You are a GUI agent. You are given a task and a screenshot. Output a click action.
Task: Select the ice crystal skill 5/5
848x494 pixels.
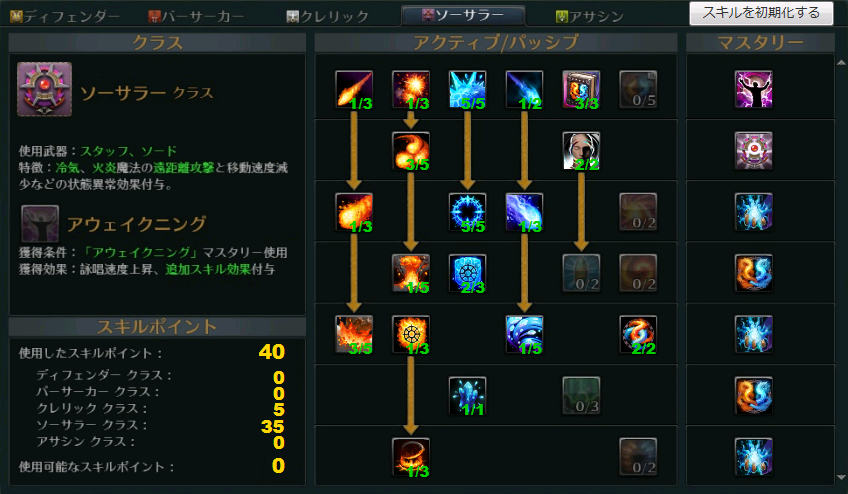[x=467, y=89]
